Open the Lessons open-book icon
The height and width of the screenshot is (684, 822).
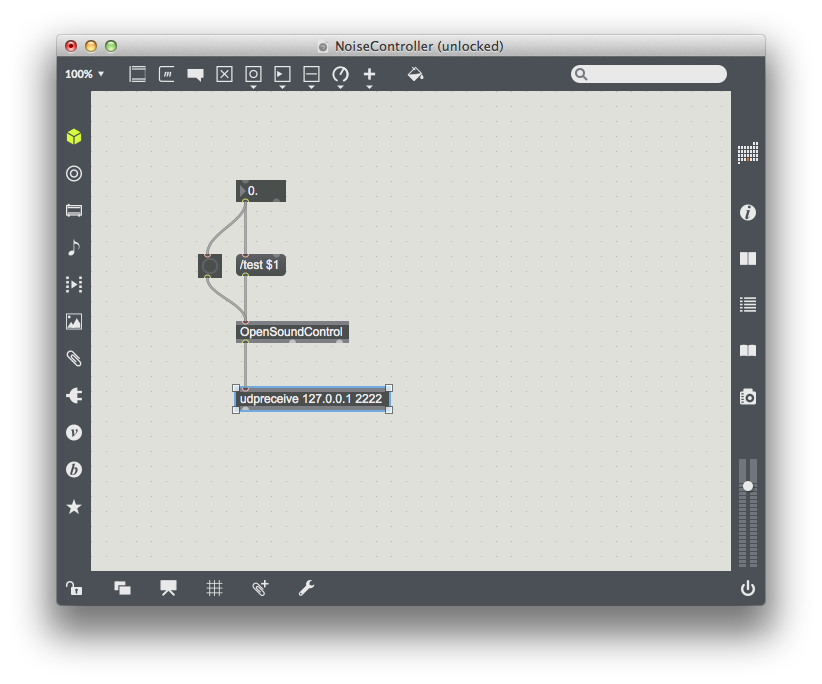point(748,350)
